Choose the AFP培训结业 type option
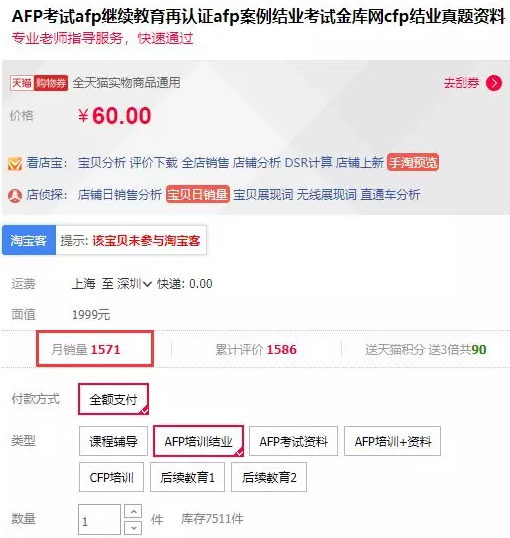This screenshot has height=538, width=510. pyautogui.click(x=198, y=441)
